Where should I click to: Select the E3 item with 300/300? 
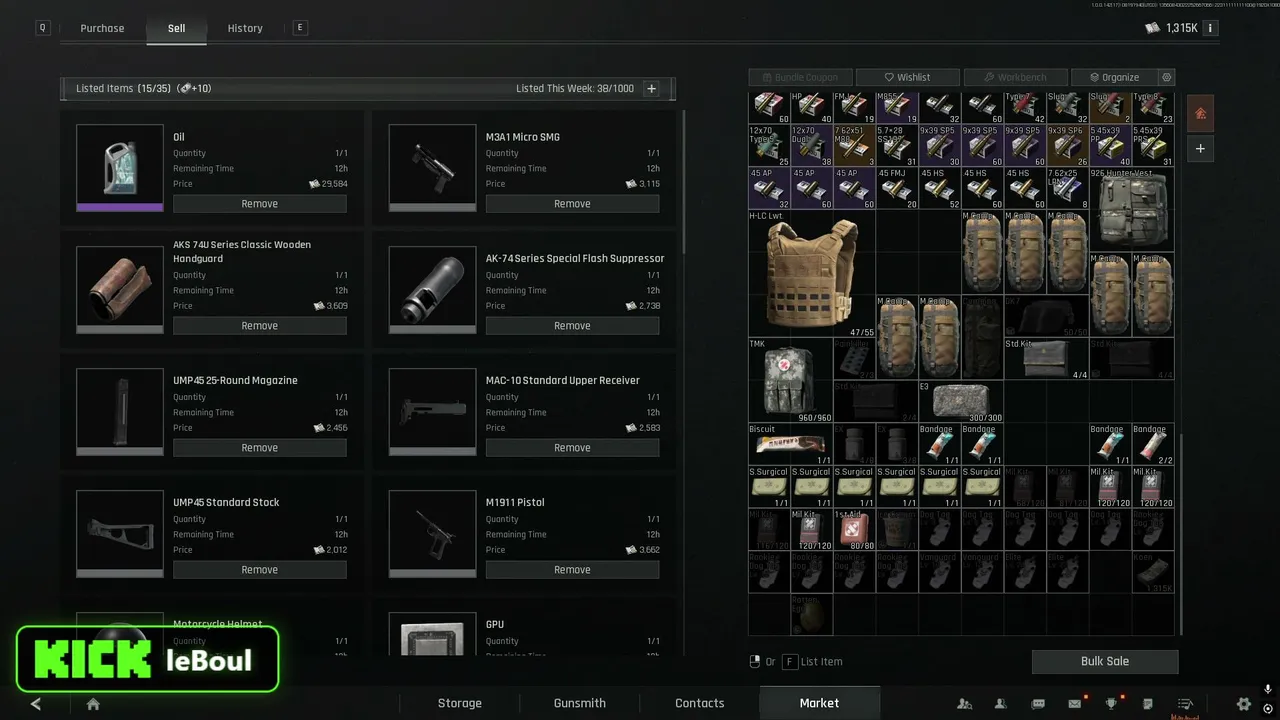[x=961, y=401]
